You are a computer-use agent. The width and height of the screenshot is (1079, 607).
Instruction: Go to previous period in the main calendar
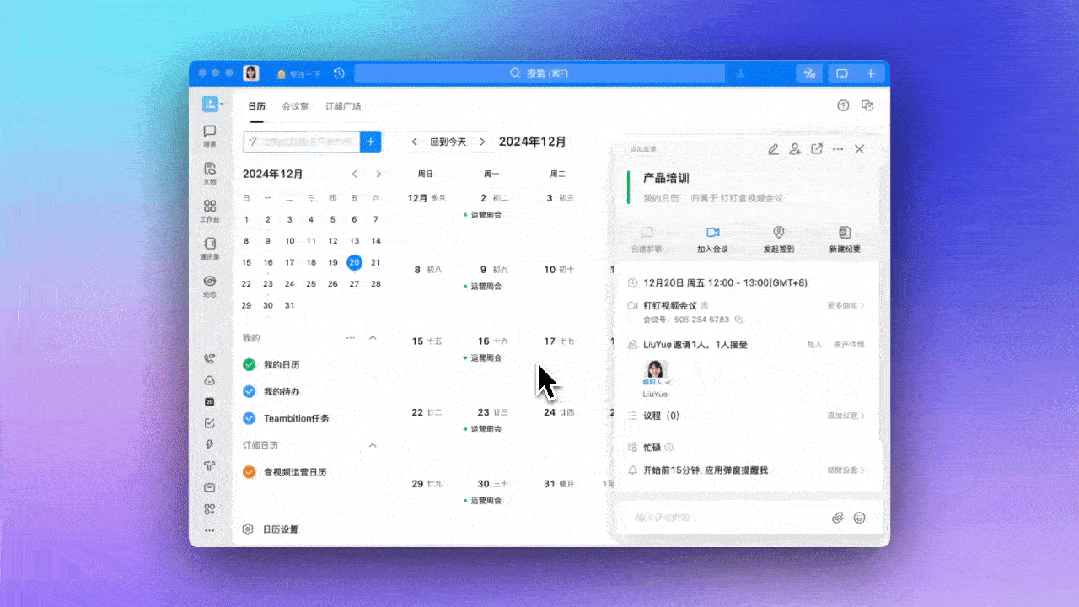414,142
